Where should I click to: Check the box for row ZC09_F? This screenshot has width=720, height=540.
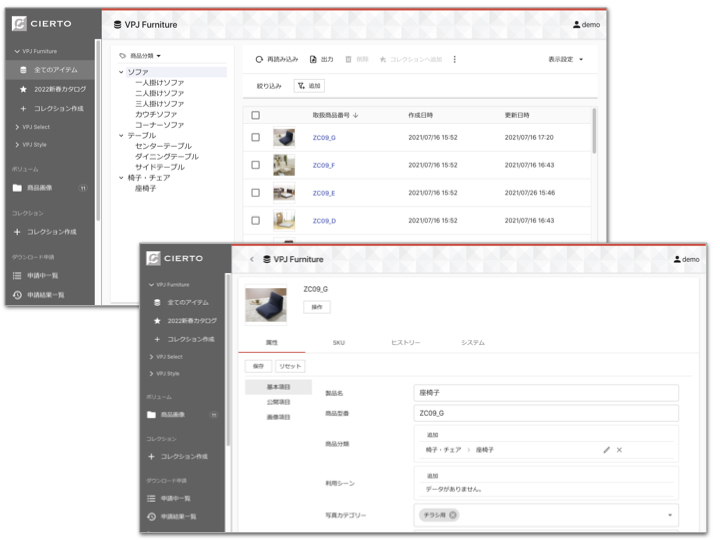(x=256, y=165)
